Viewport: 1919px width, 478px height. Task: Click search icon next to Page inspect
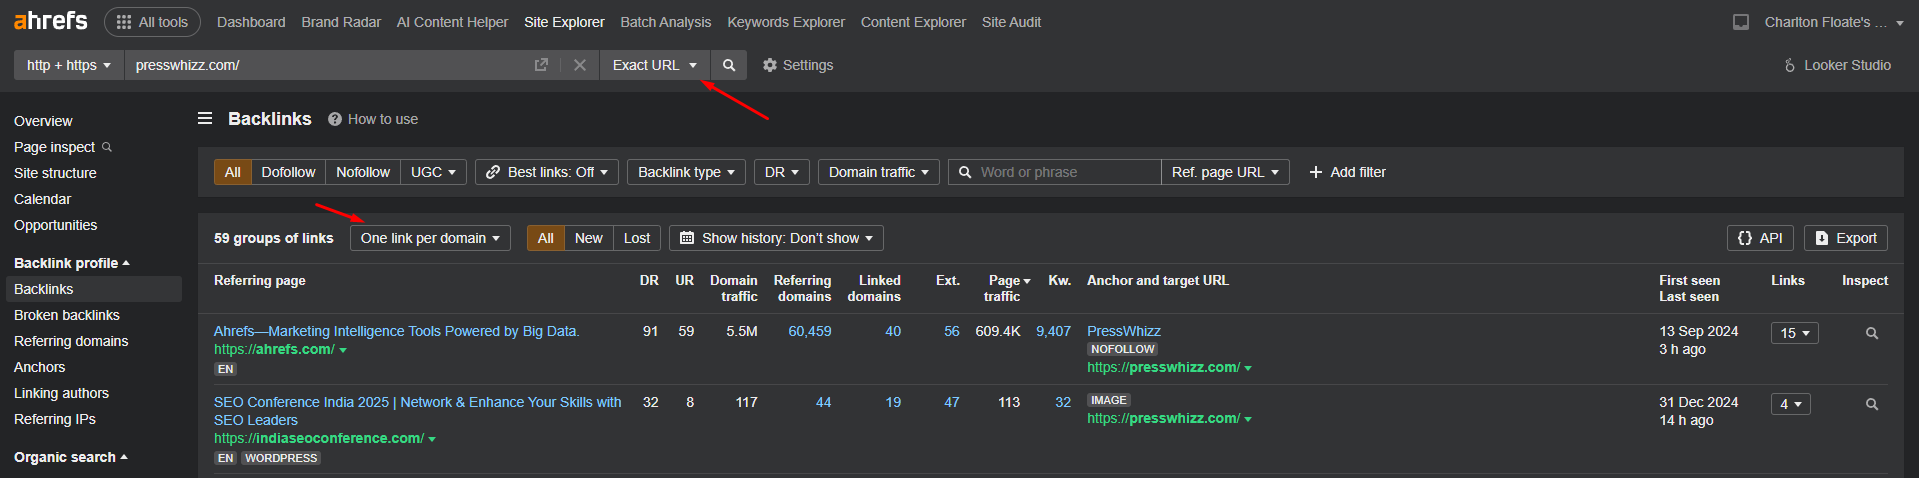point(107,147)
